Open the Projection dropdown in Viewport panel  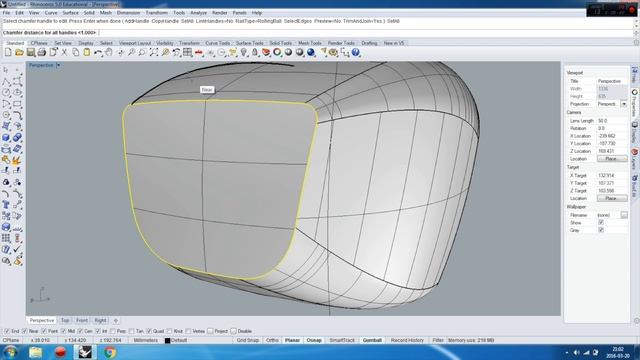point(624,104)
